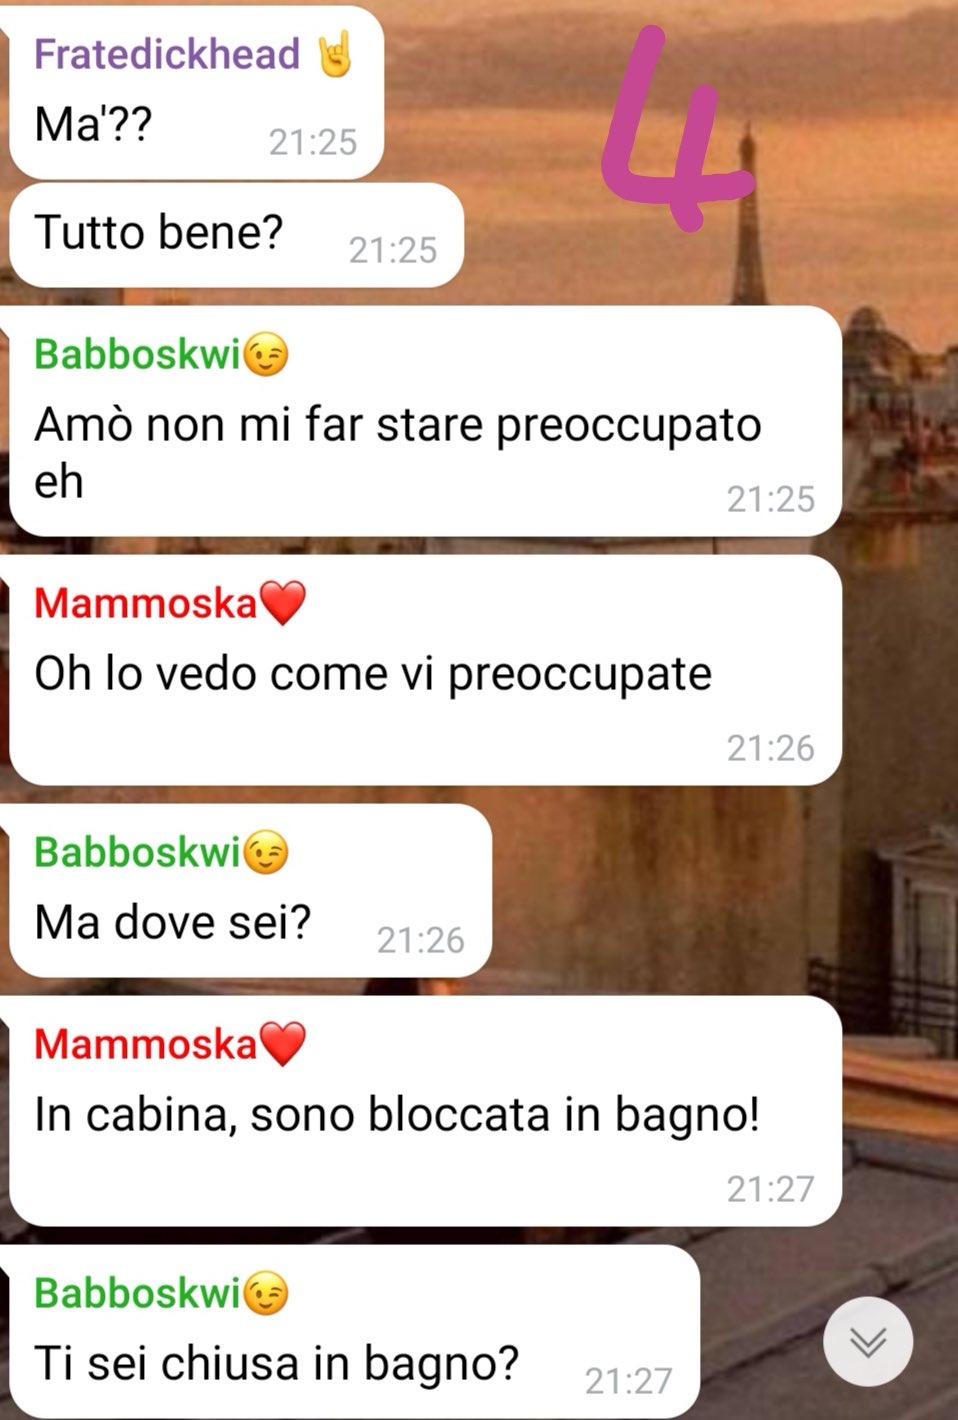Tap the scroll-to-bottom chevron button
The height and width of the screenshot is (1420, 958).
click(x=867, y=1341)
